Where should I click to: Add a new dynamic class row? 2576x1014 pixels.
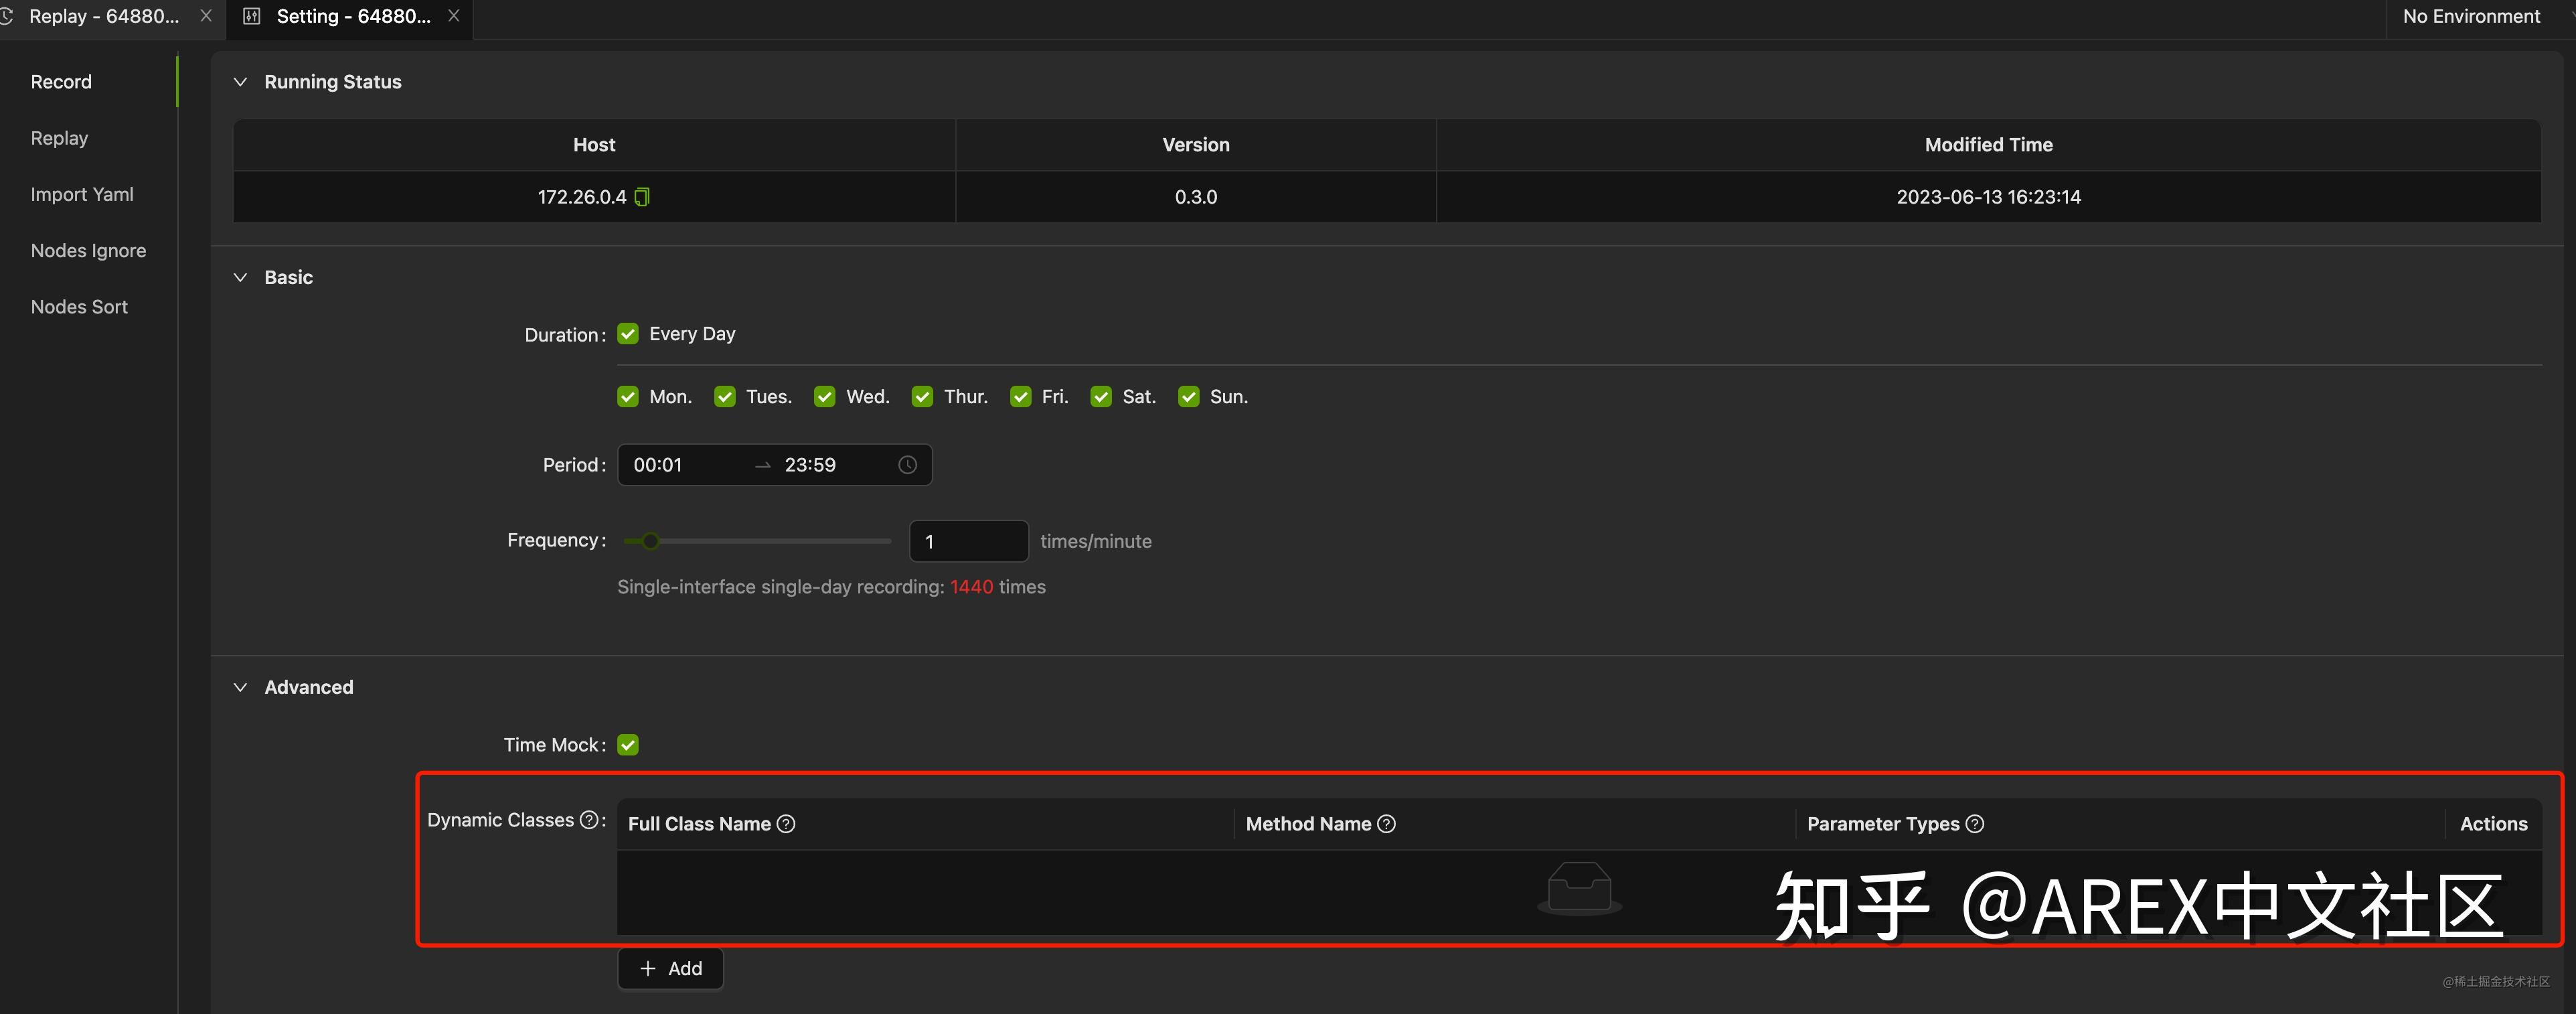(670, 968)
